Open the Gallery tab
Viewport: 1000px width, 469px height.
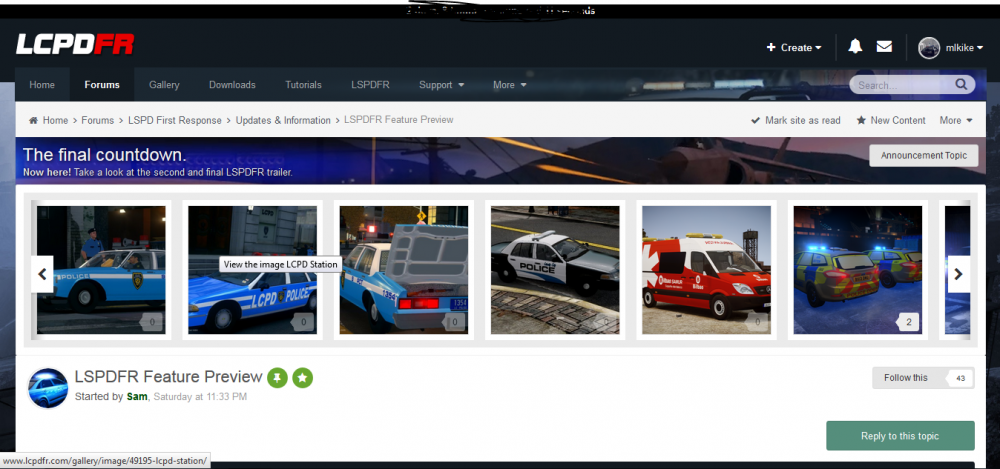tap(164, 85)
